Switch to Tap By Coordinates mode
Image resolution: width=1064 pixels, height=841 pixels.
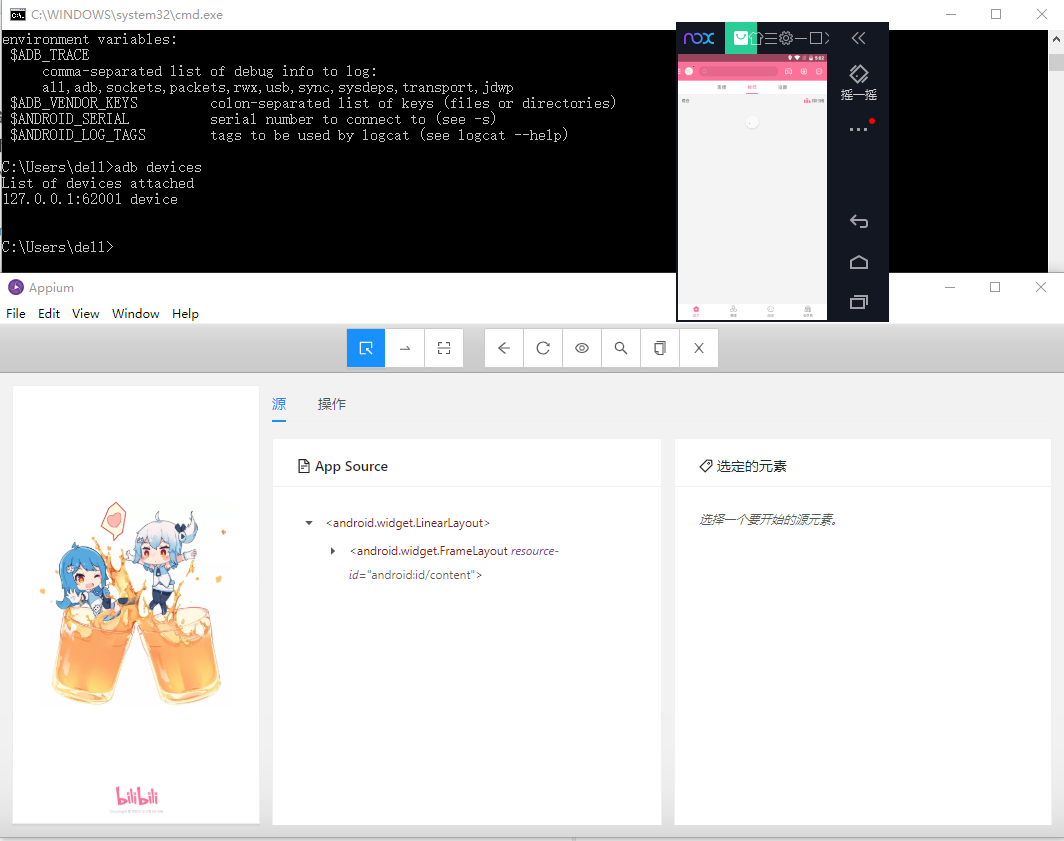point(444,348)
